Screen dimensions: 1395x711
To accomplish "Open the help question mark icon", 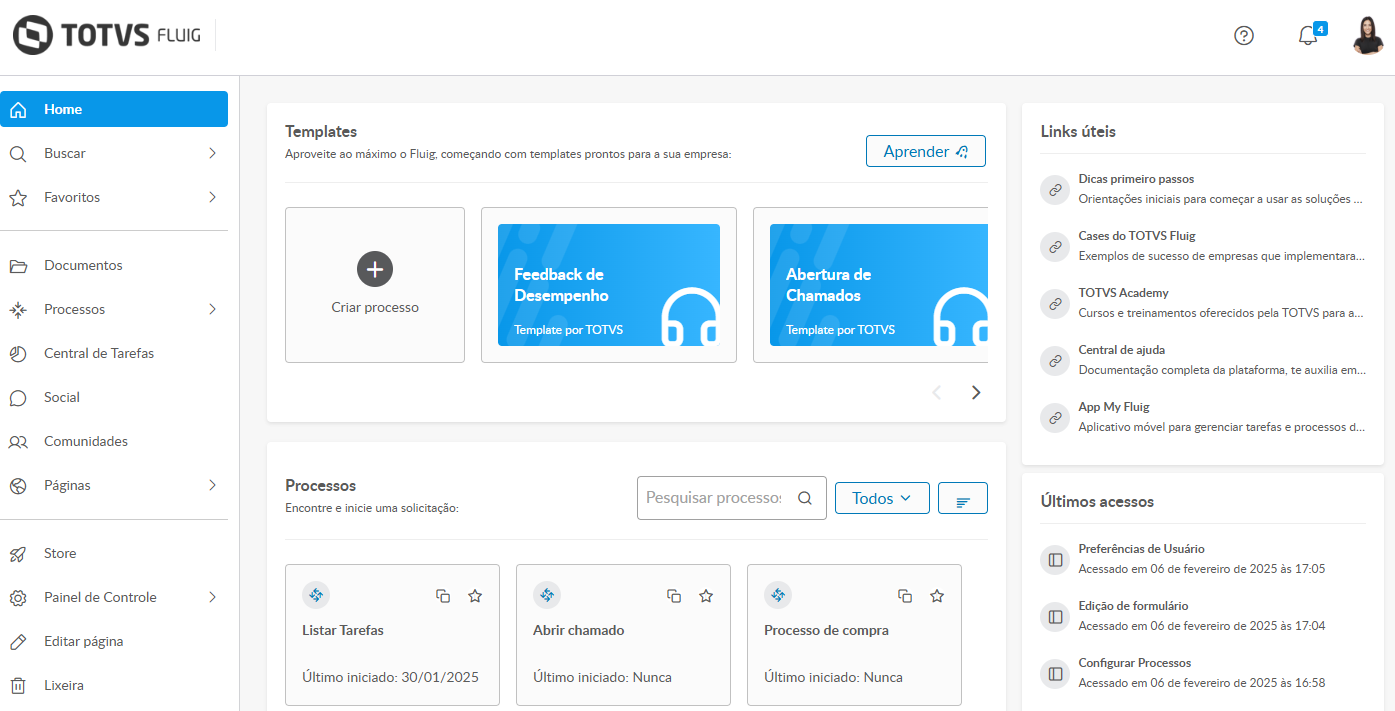I will point(1244,36).
